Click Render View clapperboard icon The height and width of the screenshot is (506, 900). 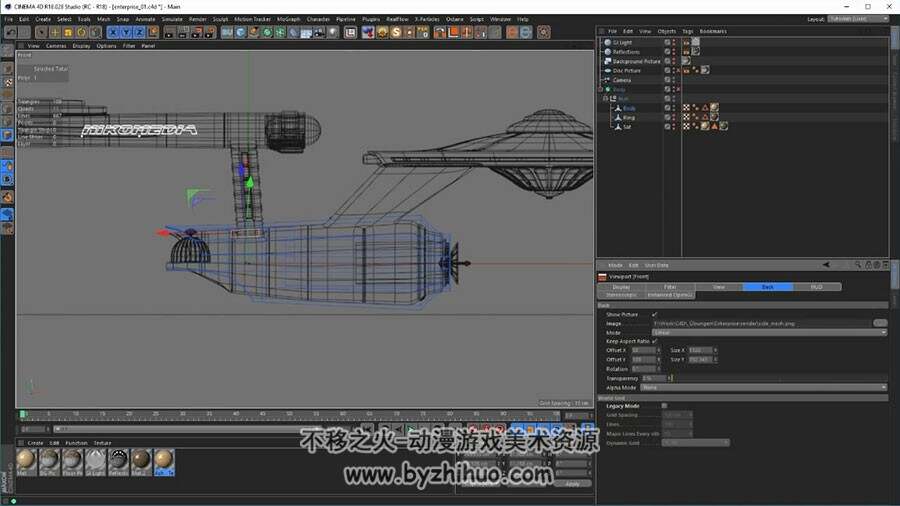tap(169, 32)
